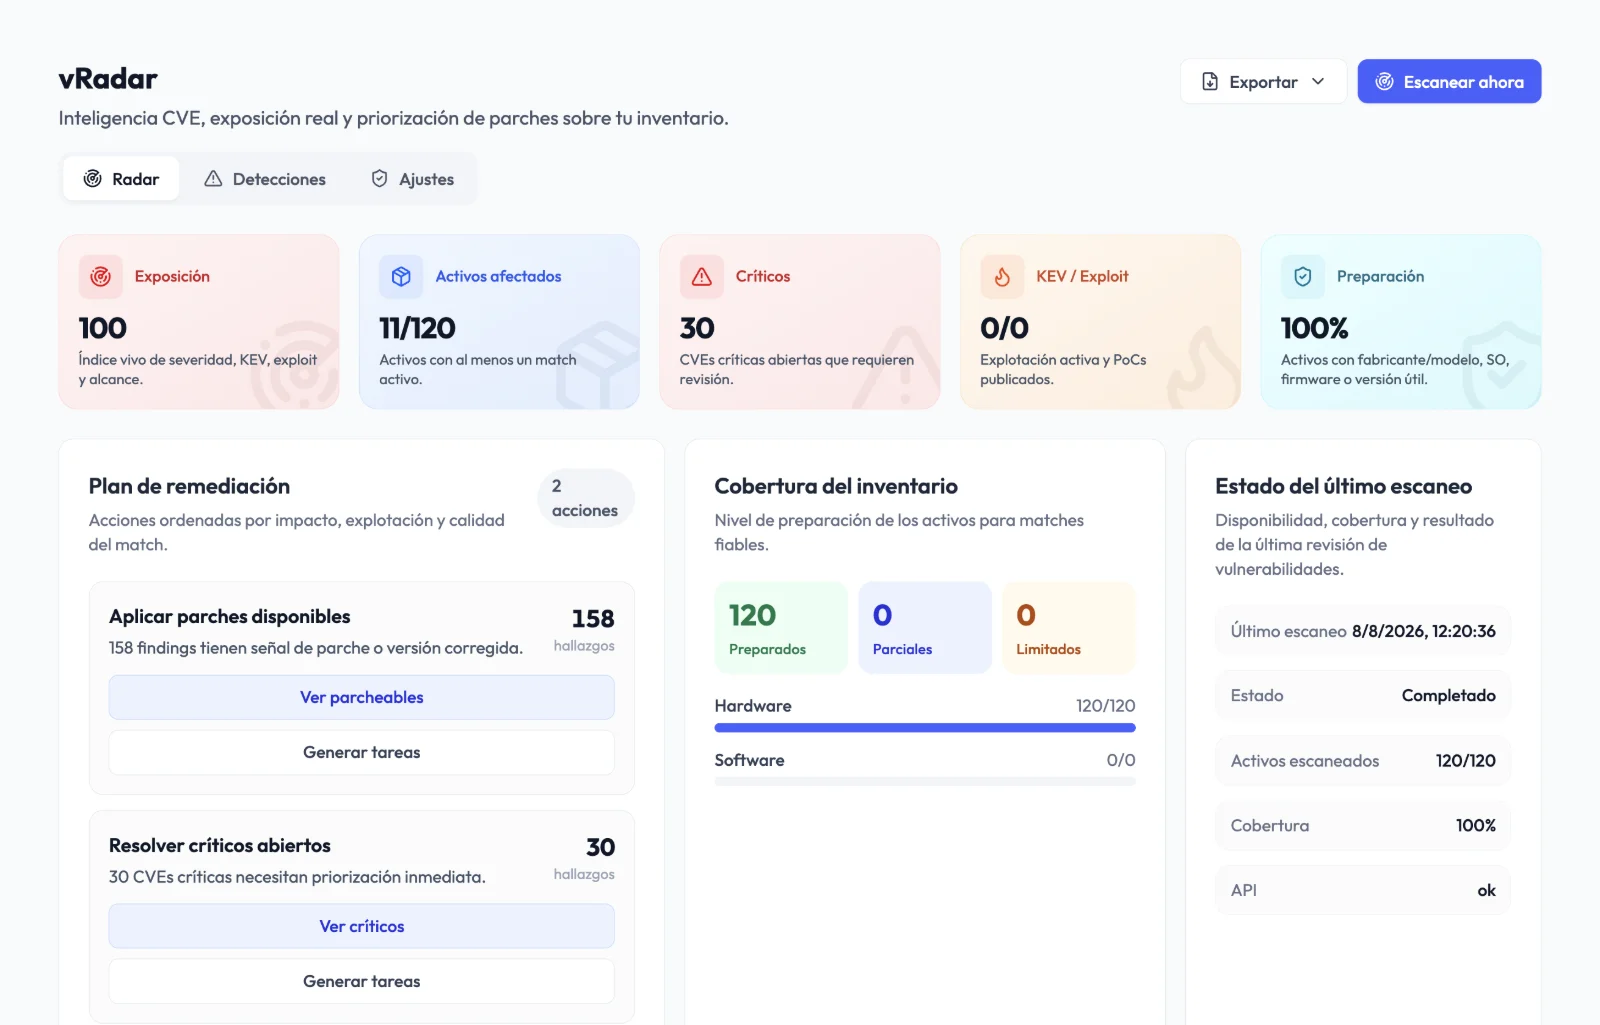Image resolution: width=1600 pixels, height=1025 pixels.
Task: Click the warning icon in Detecciones tab
Action: coord(213,179)
